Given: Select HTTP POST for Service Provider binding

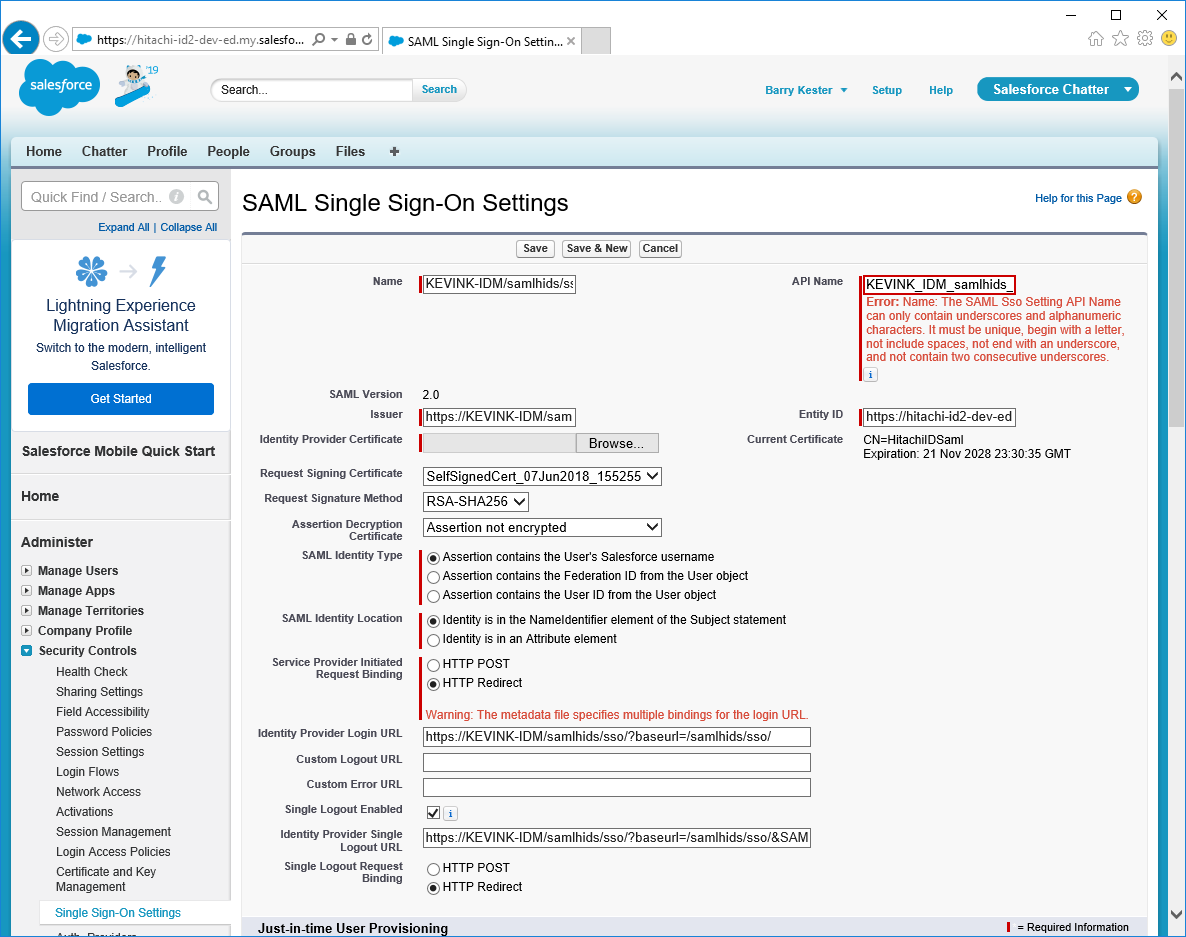Looking at the screenshot, I should pyautogui.click(x=433, y=664).
